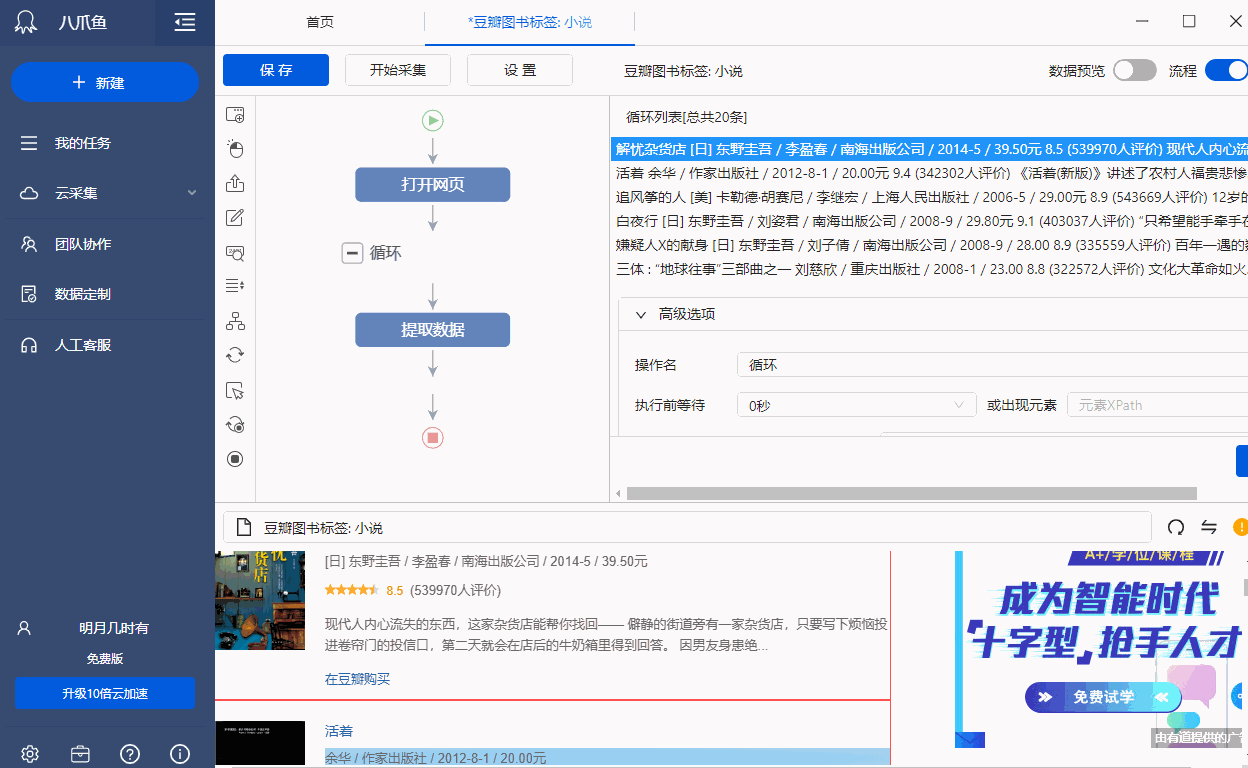Open the 执行前等待 dropdown
This screenshot has height=768, width=1248.
tap(856, 405)
